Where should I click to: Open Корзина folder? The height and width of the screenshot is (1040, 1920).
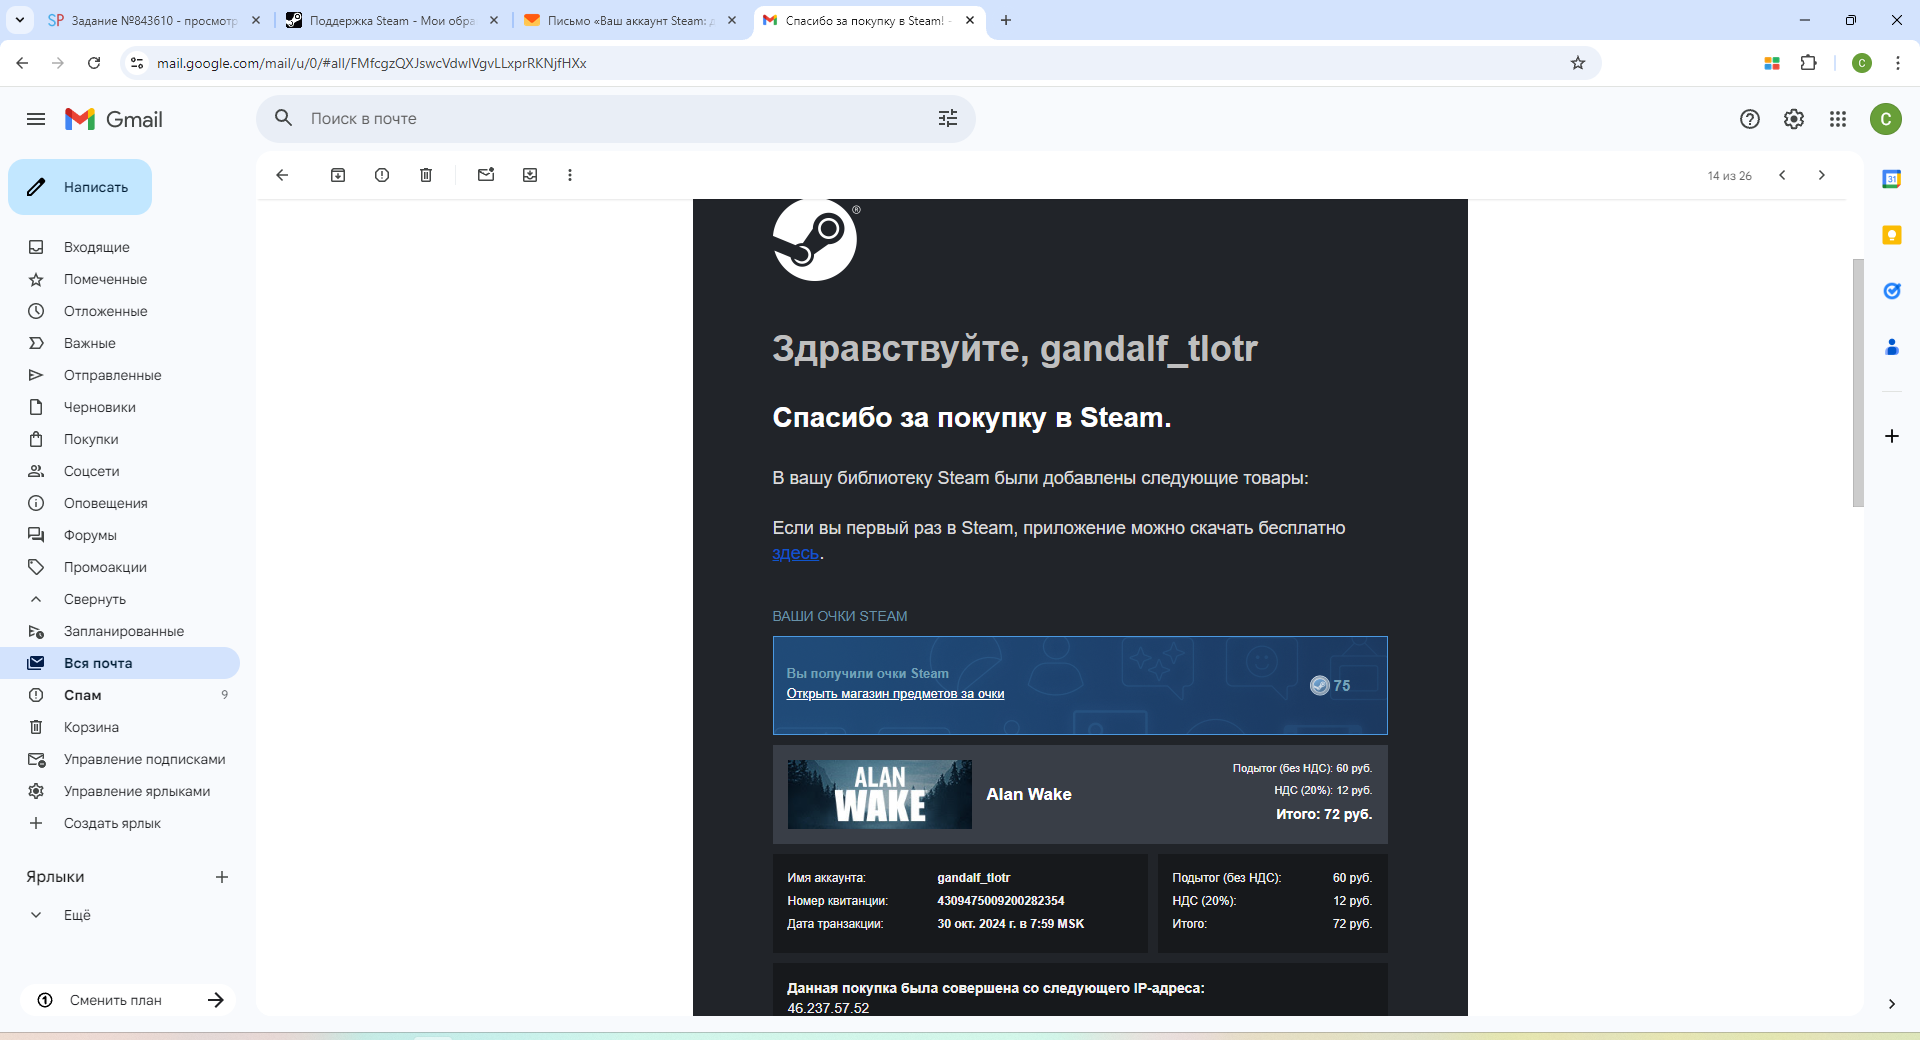coord(120,727)
